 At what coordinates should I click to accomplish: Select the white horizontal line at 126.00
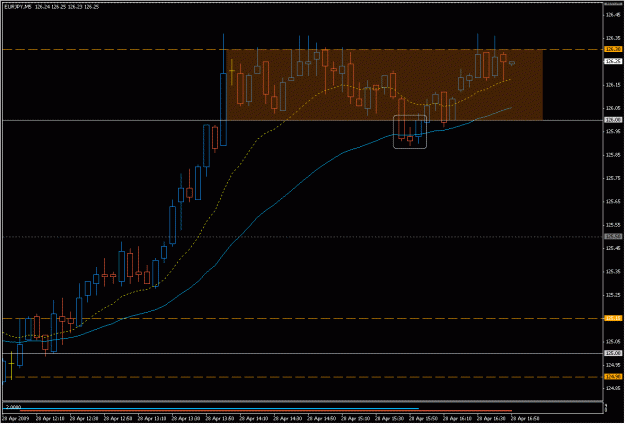(x=303, y=120)
